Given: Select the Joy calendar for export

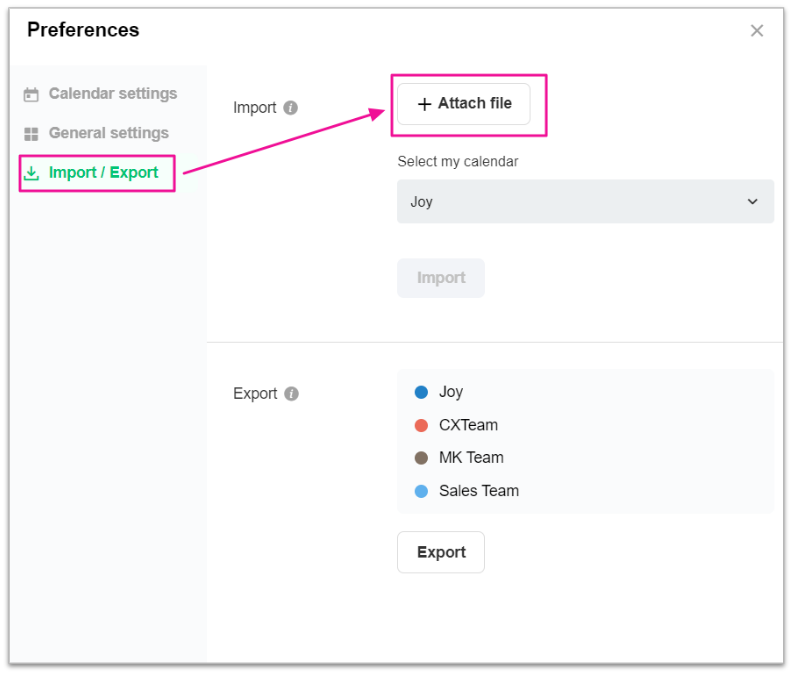Looking at the screenshot, I should click(451, 392).
